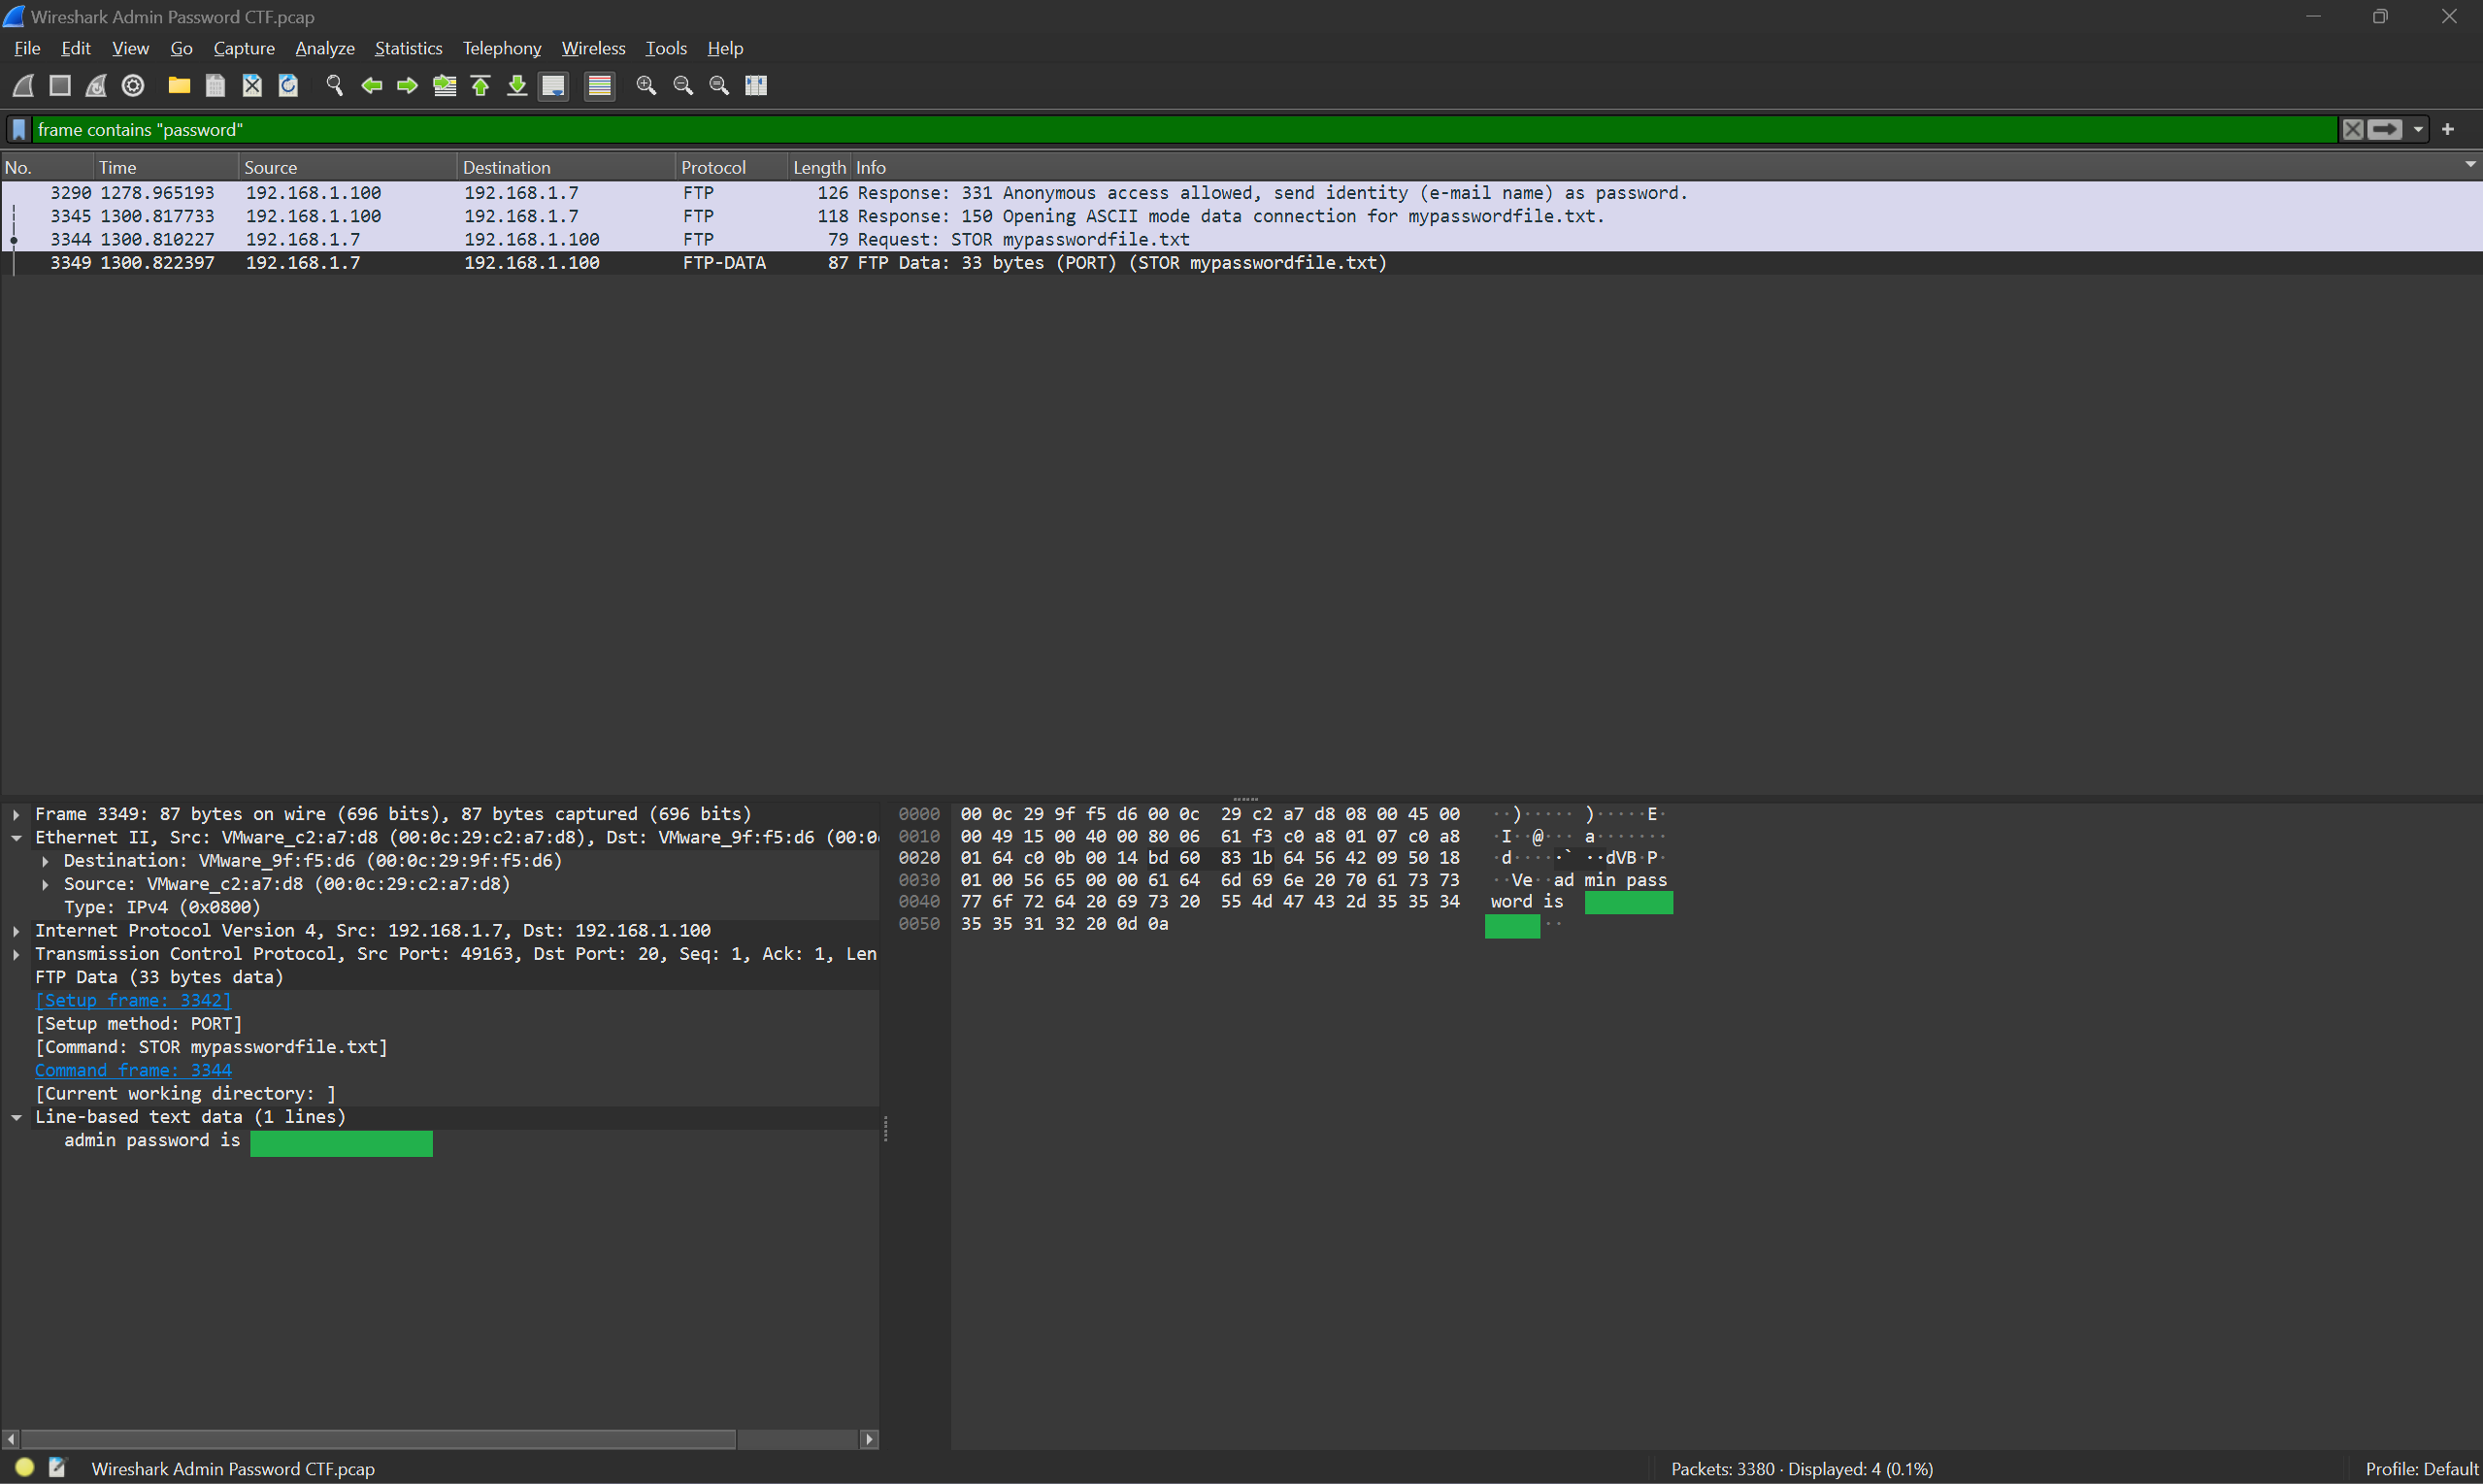This screenshot has height=1484, width=2483.
Task: Follow the Command frame: 3344 link
Action: coord(133,1071)
